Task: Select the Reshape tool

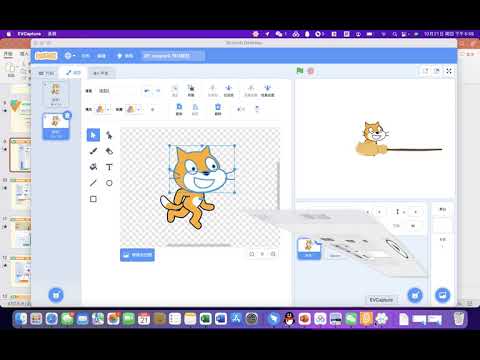Action: 109,135
